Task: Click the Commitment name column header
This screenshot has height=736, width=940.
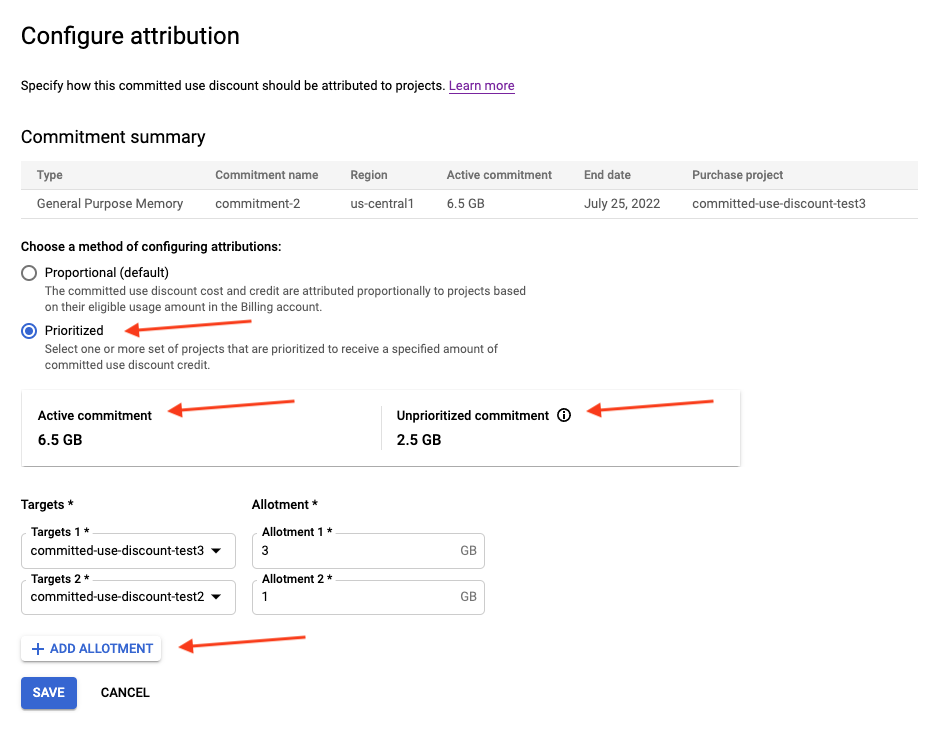Action: 266,175
